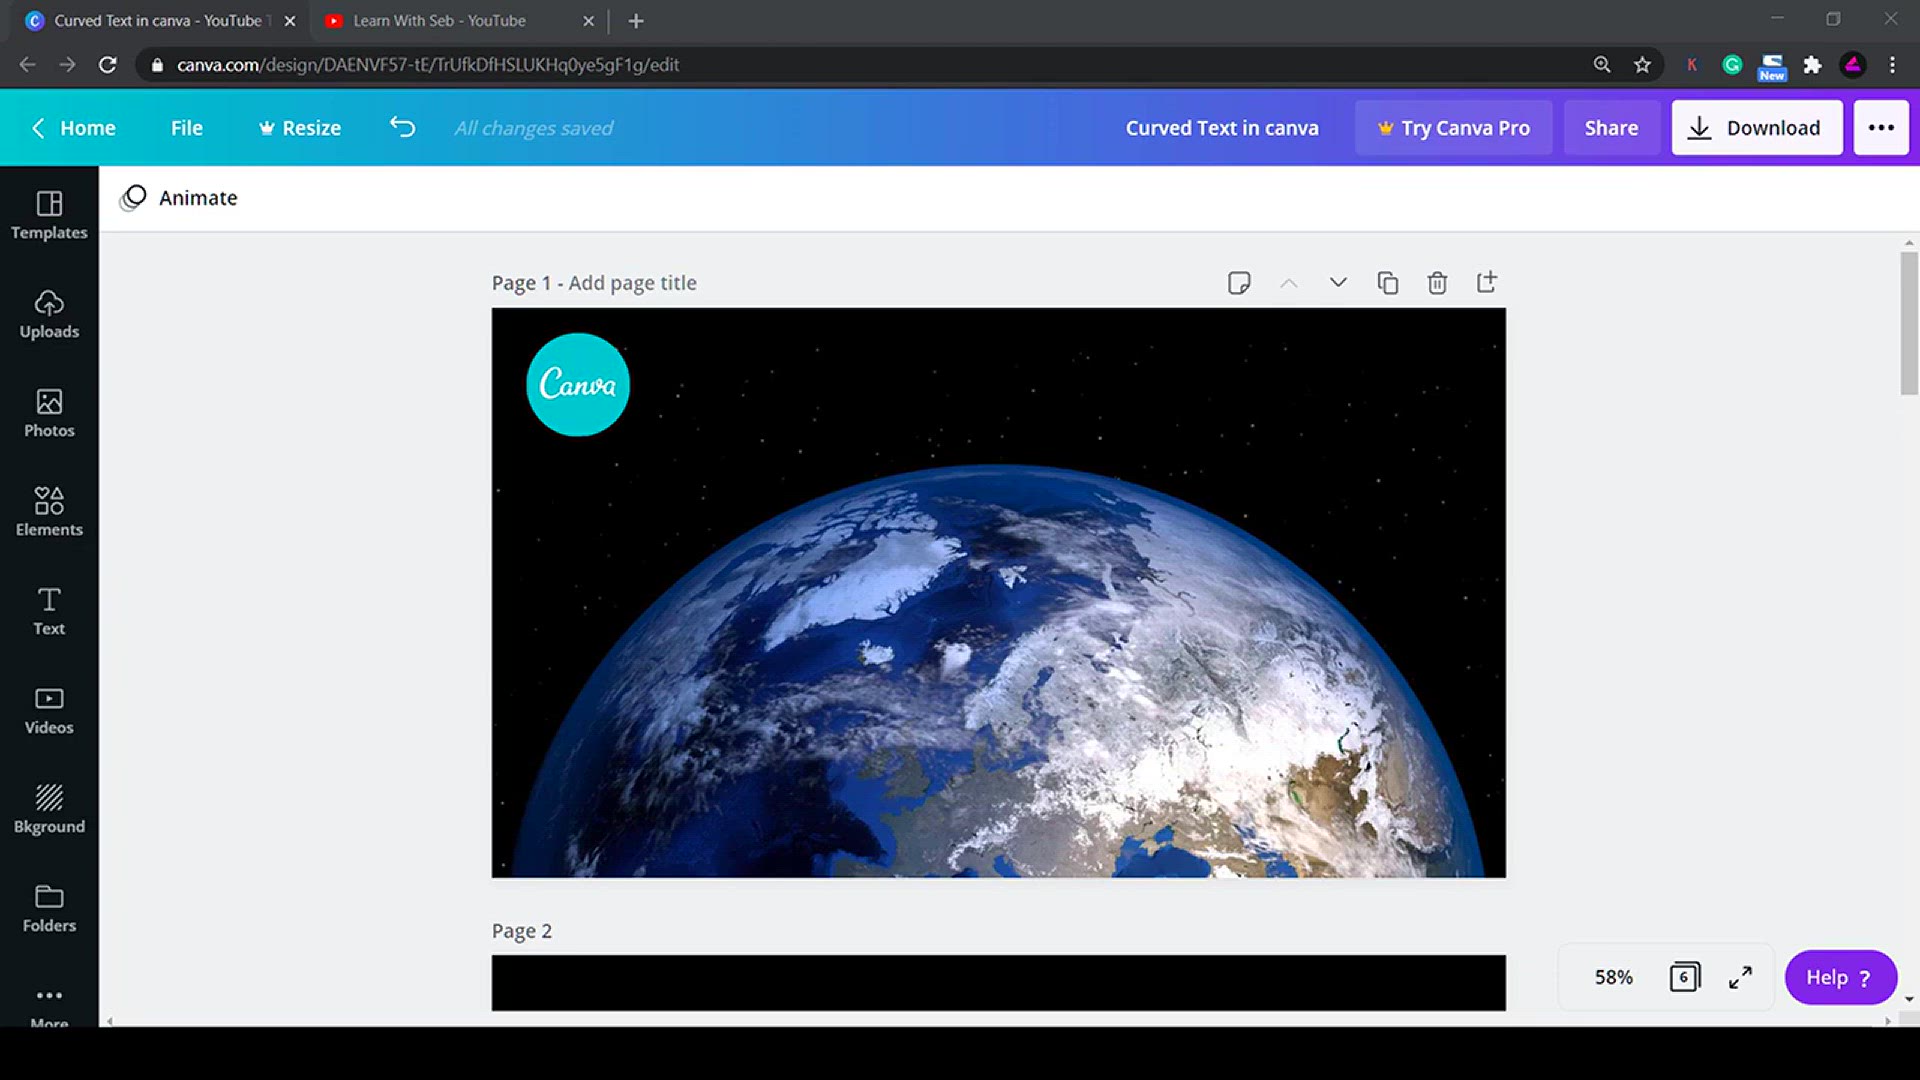Open the Uploads panel
The height and width of the screenshot is (1080, 1920).
click(49, 314)
